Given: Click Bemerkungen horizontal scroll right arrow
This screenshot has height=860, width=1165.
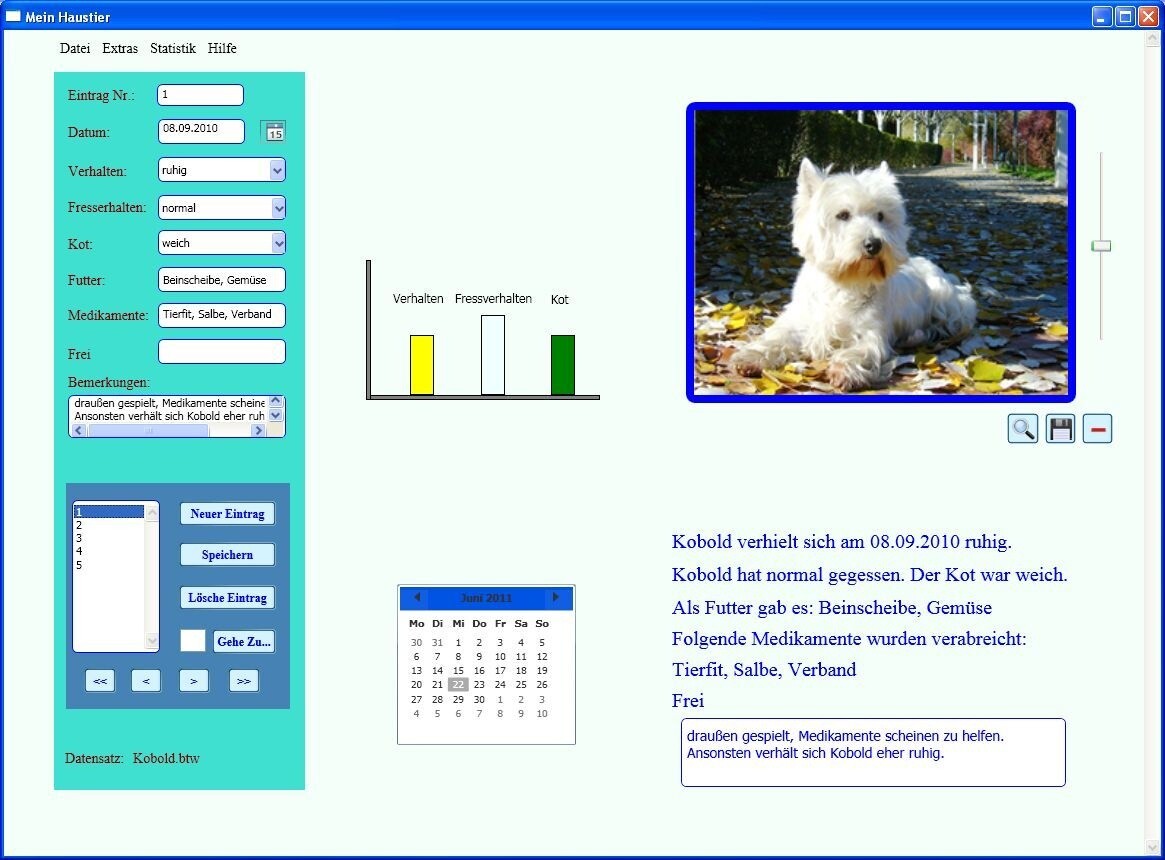Looking at the screenshot, I should click(x=259, y=430).
